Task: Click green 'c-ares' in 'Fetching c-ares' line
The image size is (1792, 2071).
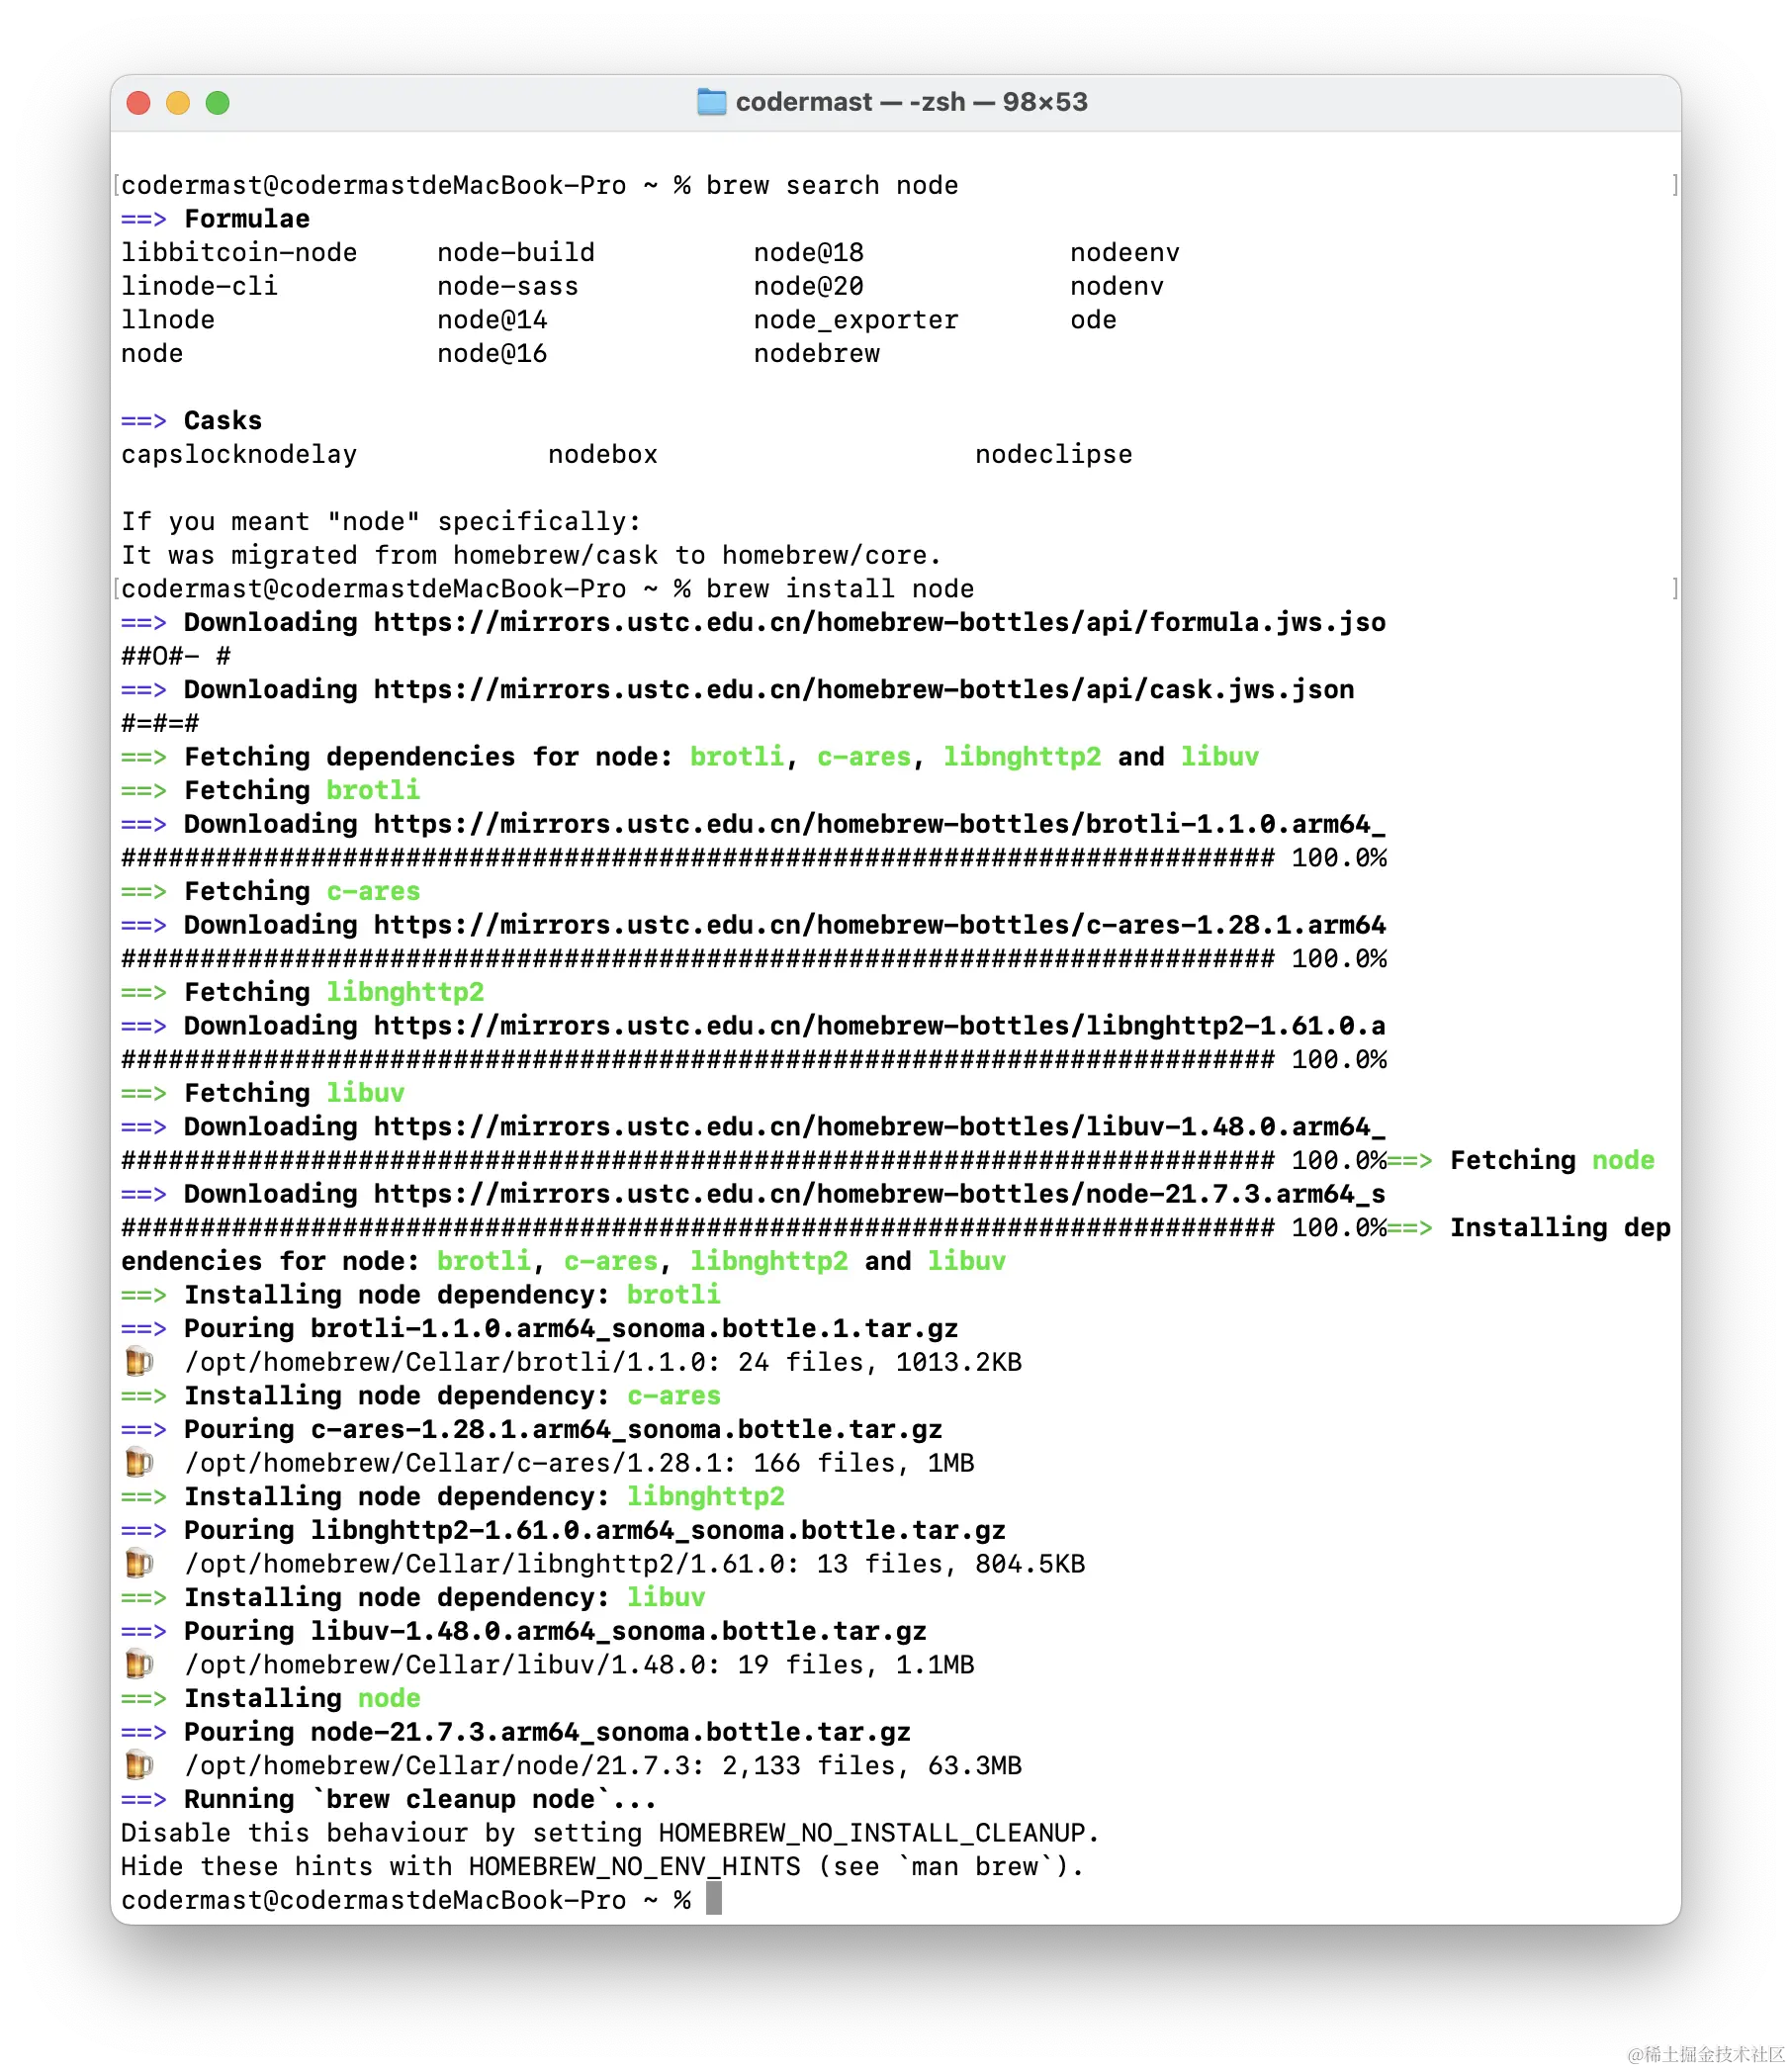Action: point(373,892)
